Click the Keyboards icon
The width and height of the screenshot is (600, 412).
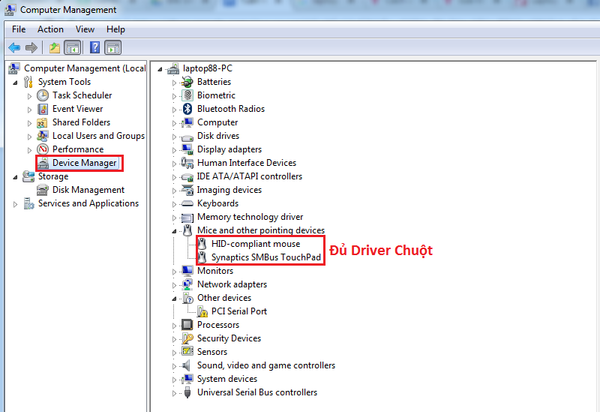point(187,204)
